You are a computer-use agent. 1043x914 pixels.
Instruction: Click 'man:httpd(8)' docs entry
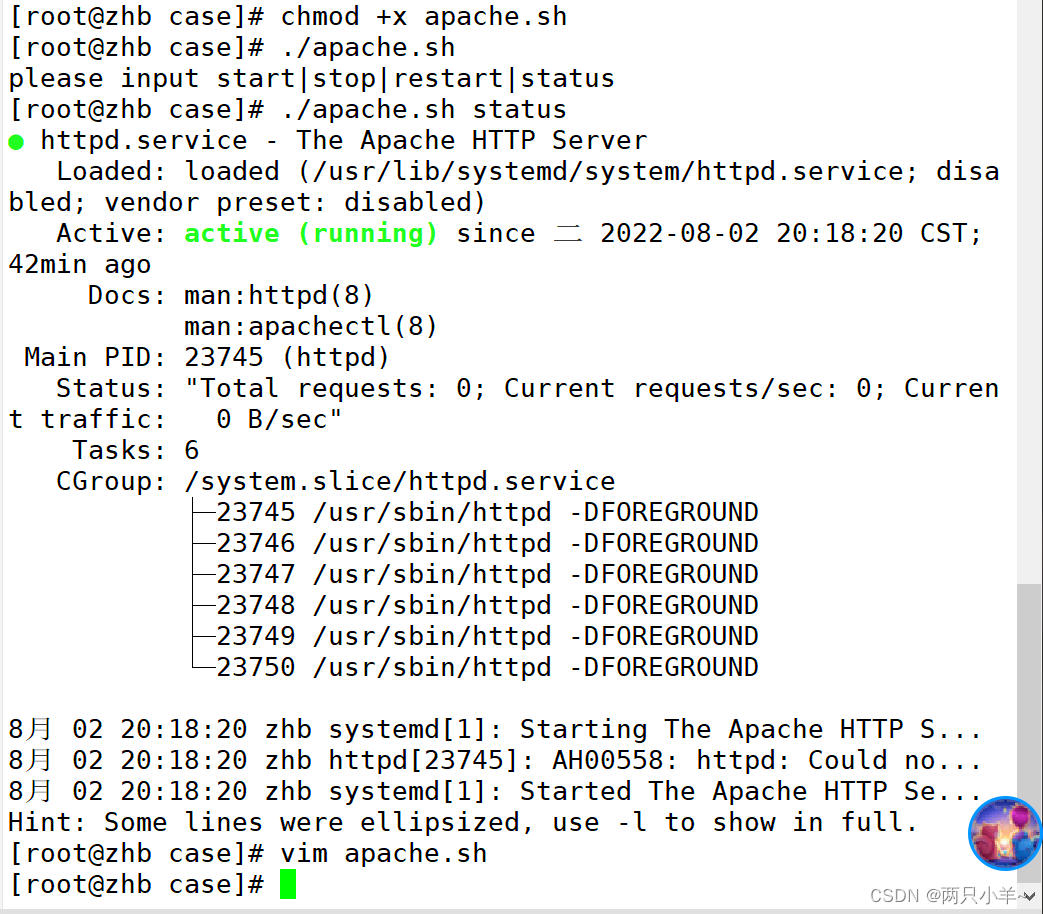[279, 295]
